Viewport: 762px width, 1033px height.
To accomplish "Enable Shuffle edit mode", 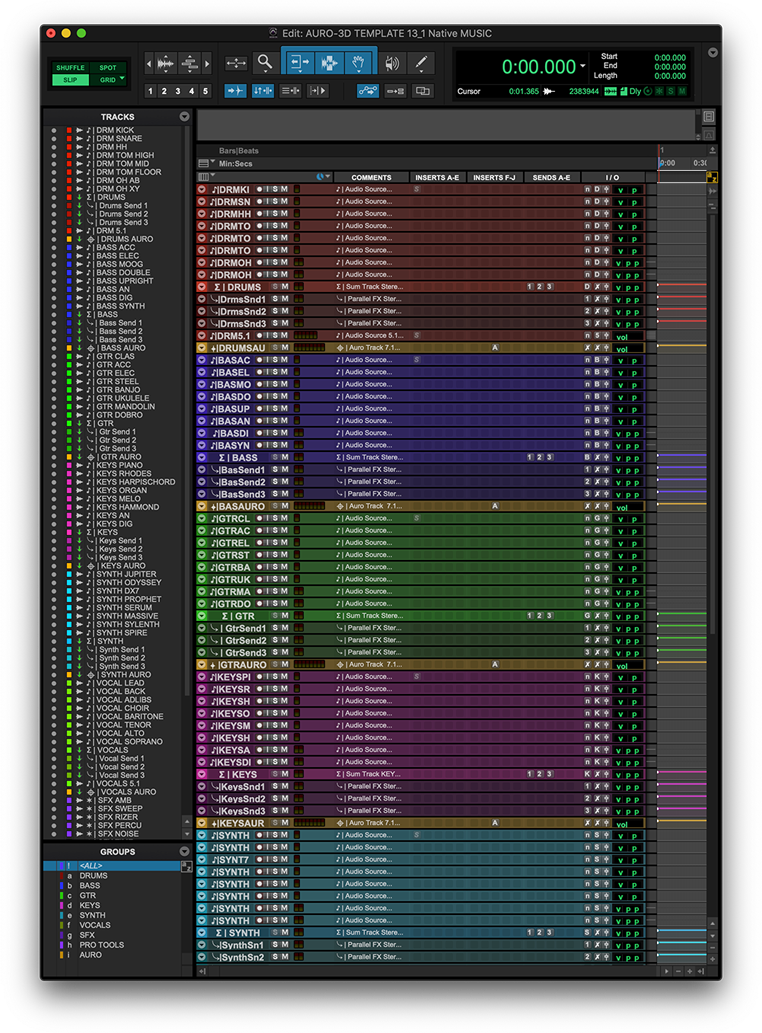I will click(x=70, y=68).
